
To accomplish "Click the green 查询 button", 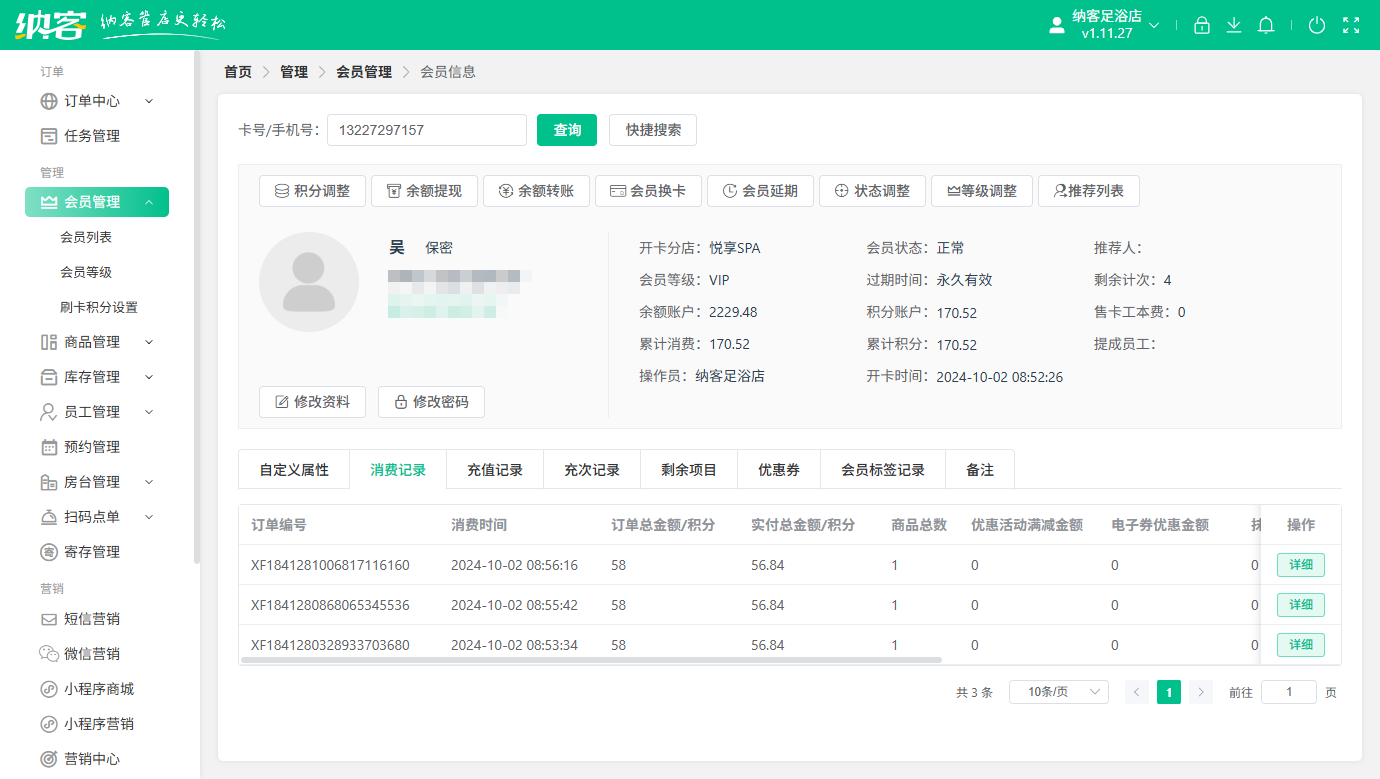I will tap(567, 130).
